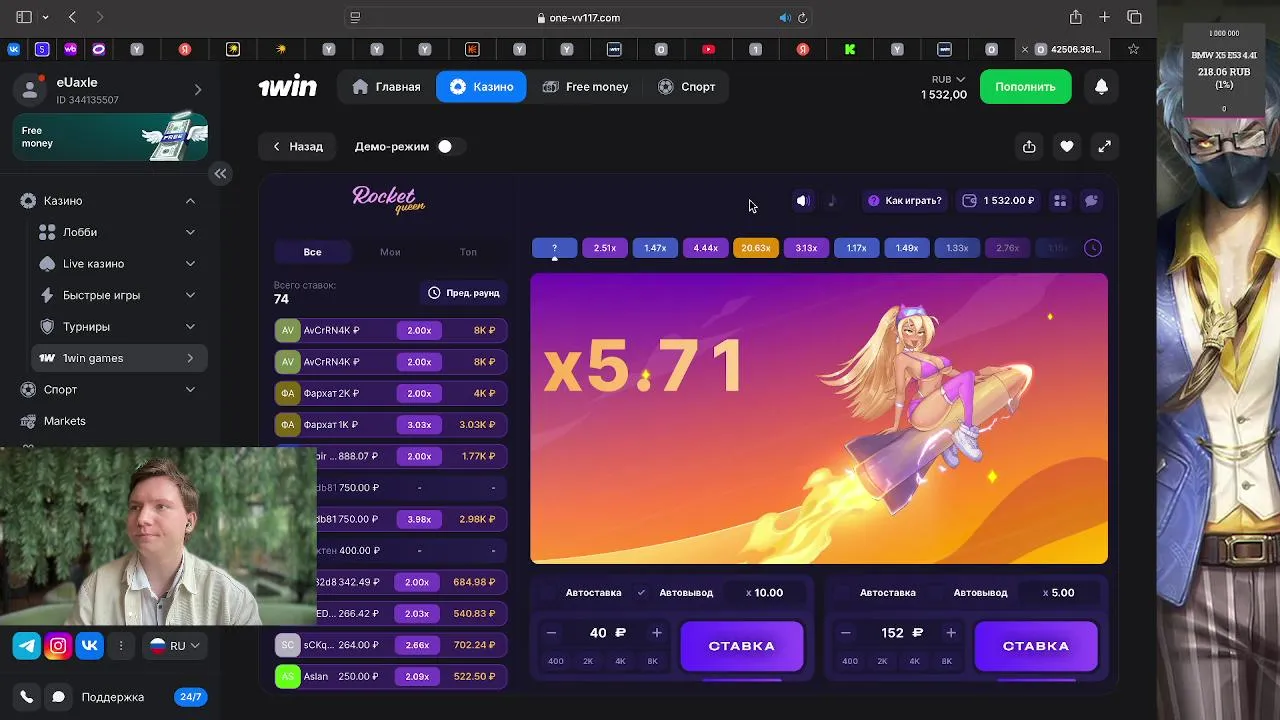The width and height of the screenshot is (1280, 720).
Task: Expand game to fullscreen icon
Action: point(1104,146)
